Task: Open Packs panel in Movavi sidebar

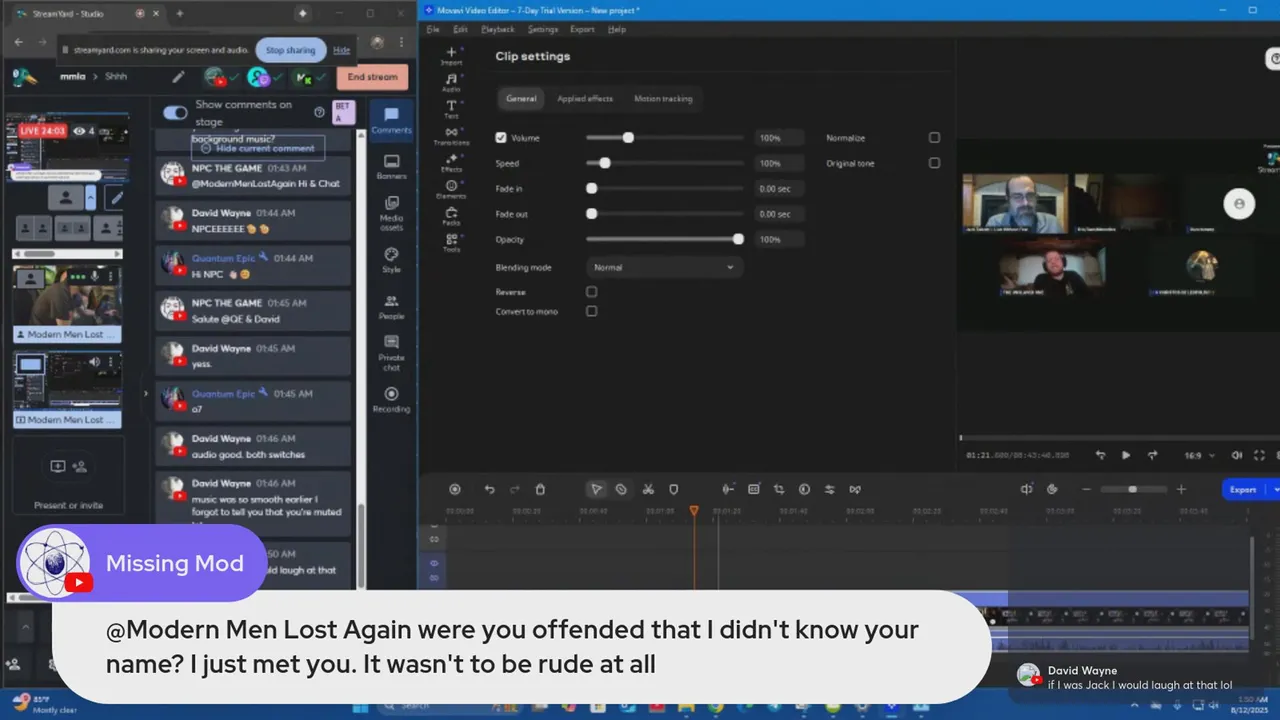Action: pos(451,216)
